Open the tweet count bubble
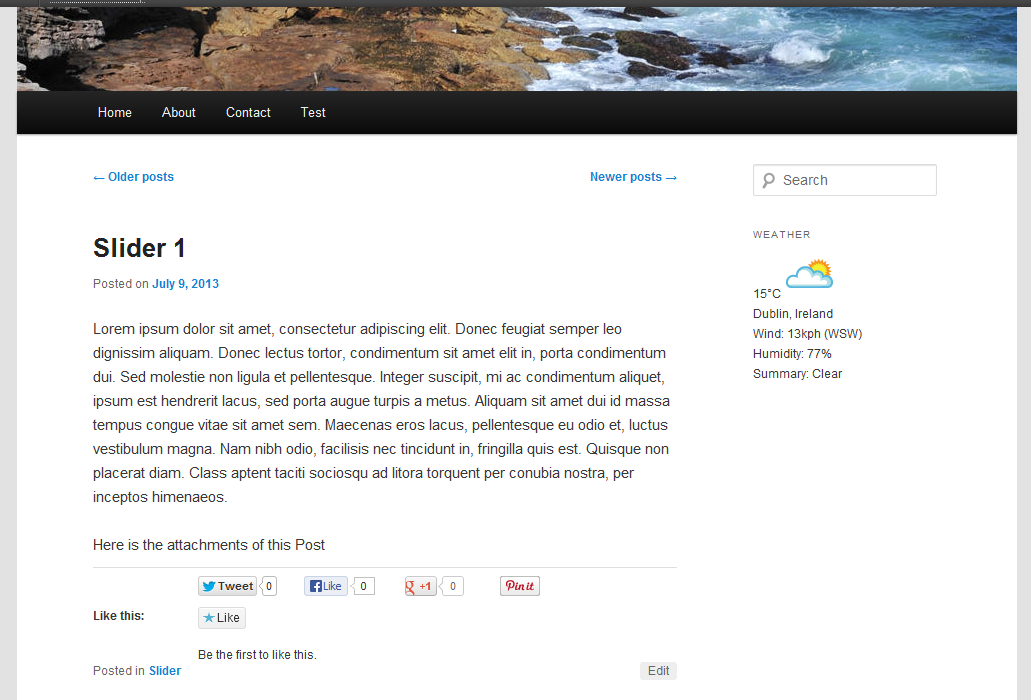 [x=269, y=586]
